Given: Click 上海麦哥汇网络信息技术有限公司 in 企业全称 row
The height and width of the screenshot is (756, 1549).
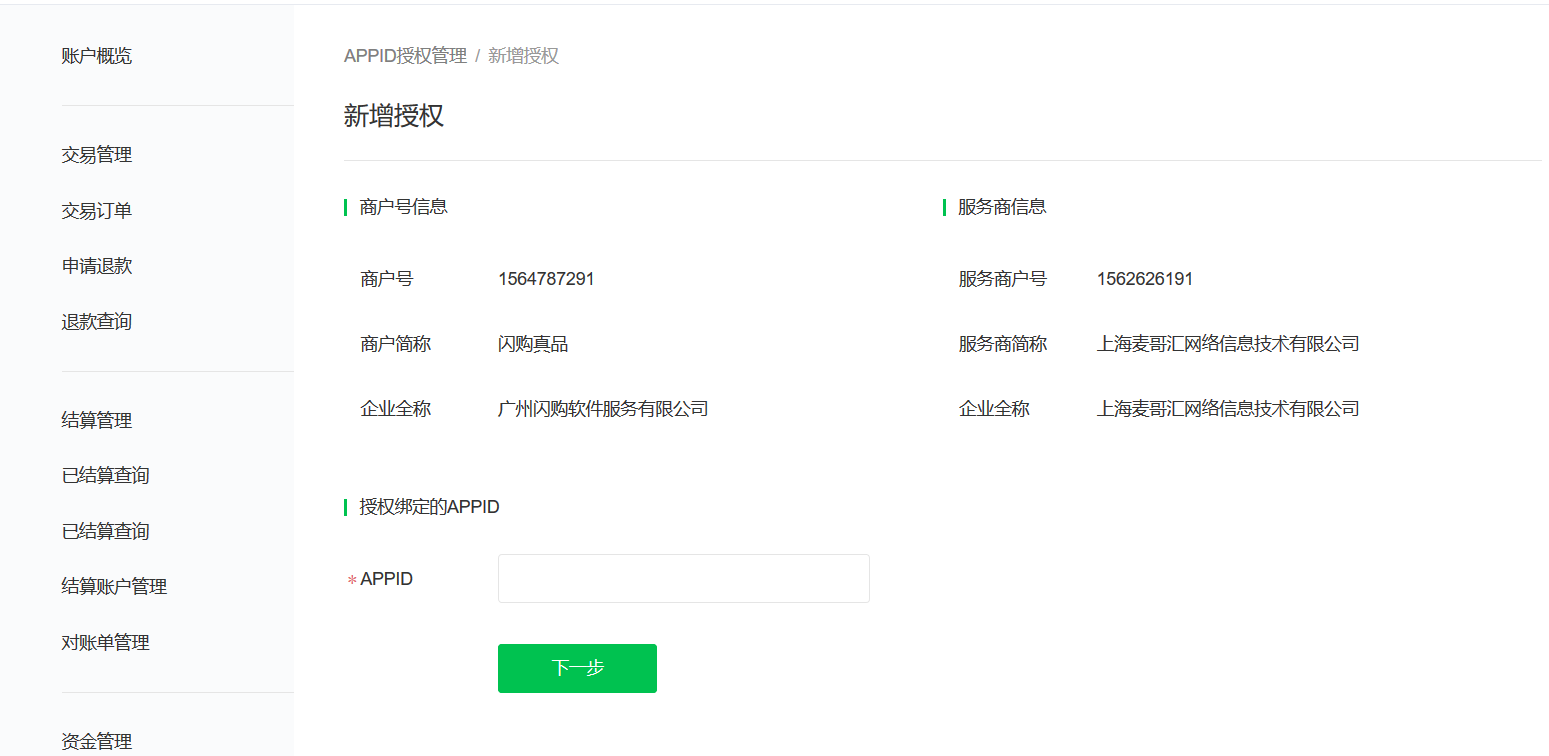Looking at the screenshot, I should tap(1228, 409).
